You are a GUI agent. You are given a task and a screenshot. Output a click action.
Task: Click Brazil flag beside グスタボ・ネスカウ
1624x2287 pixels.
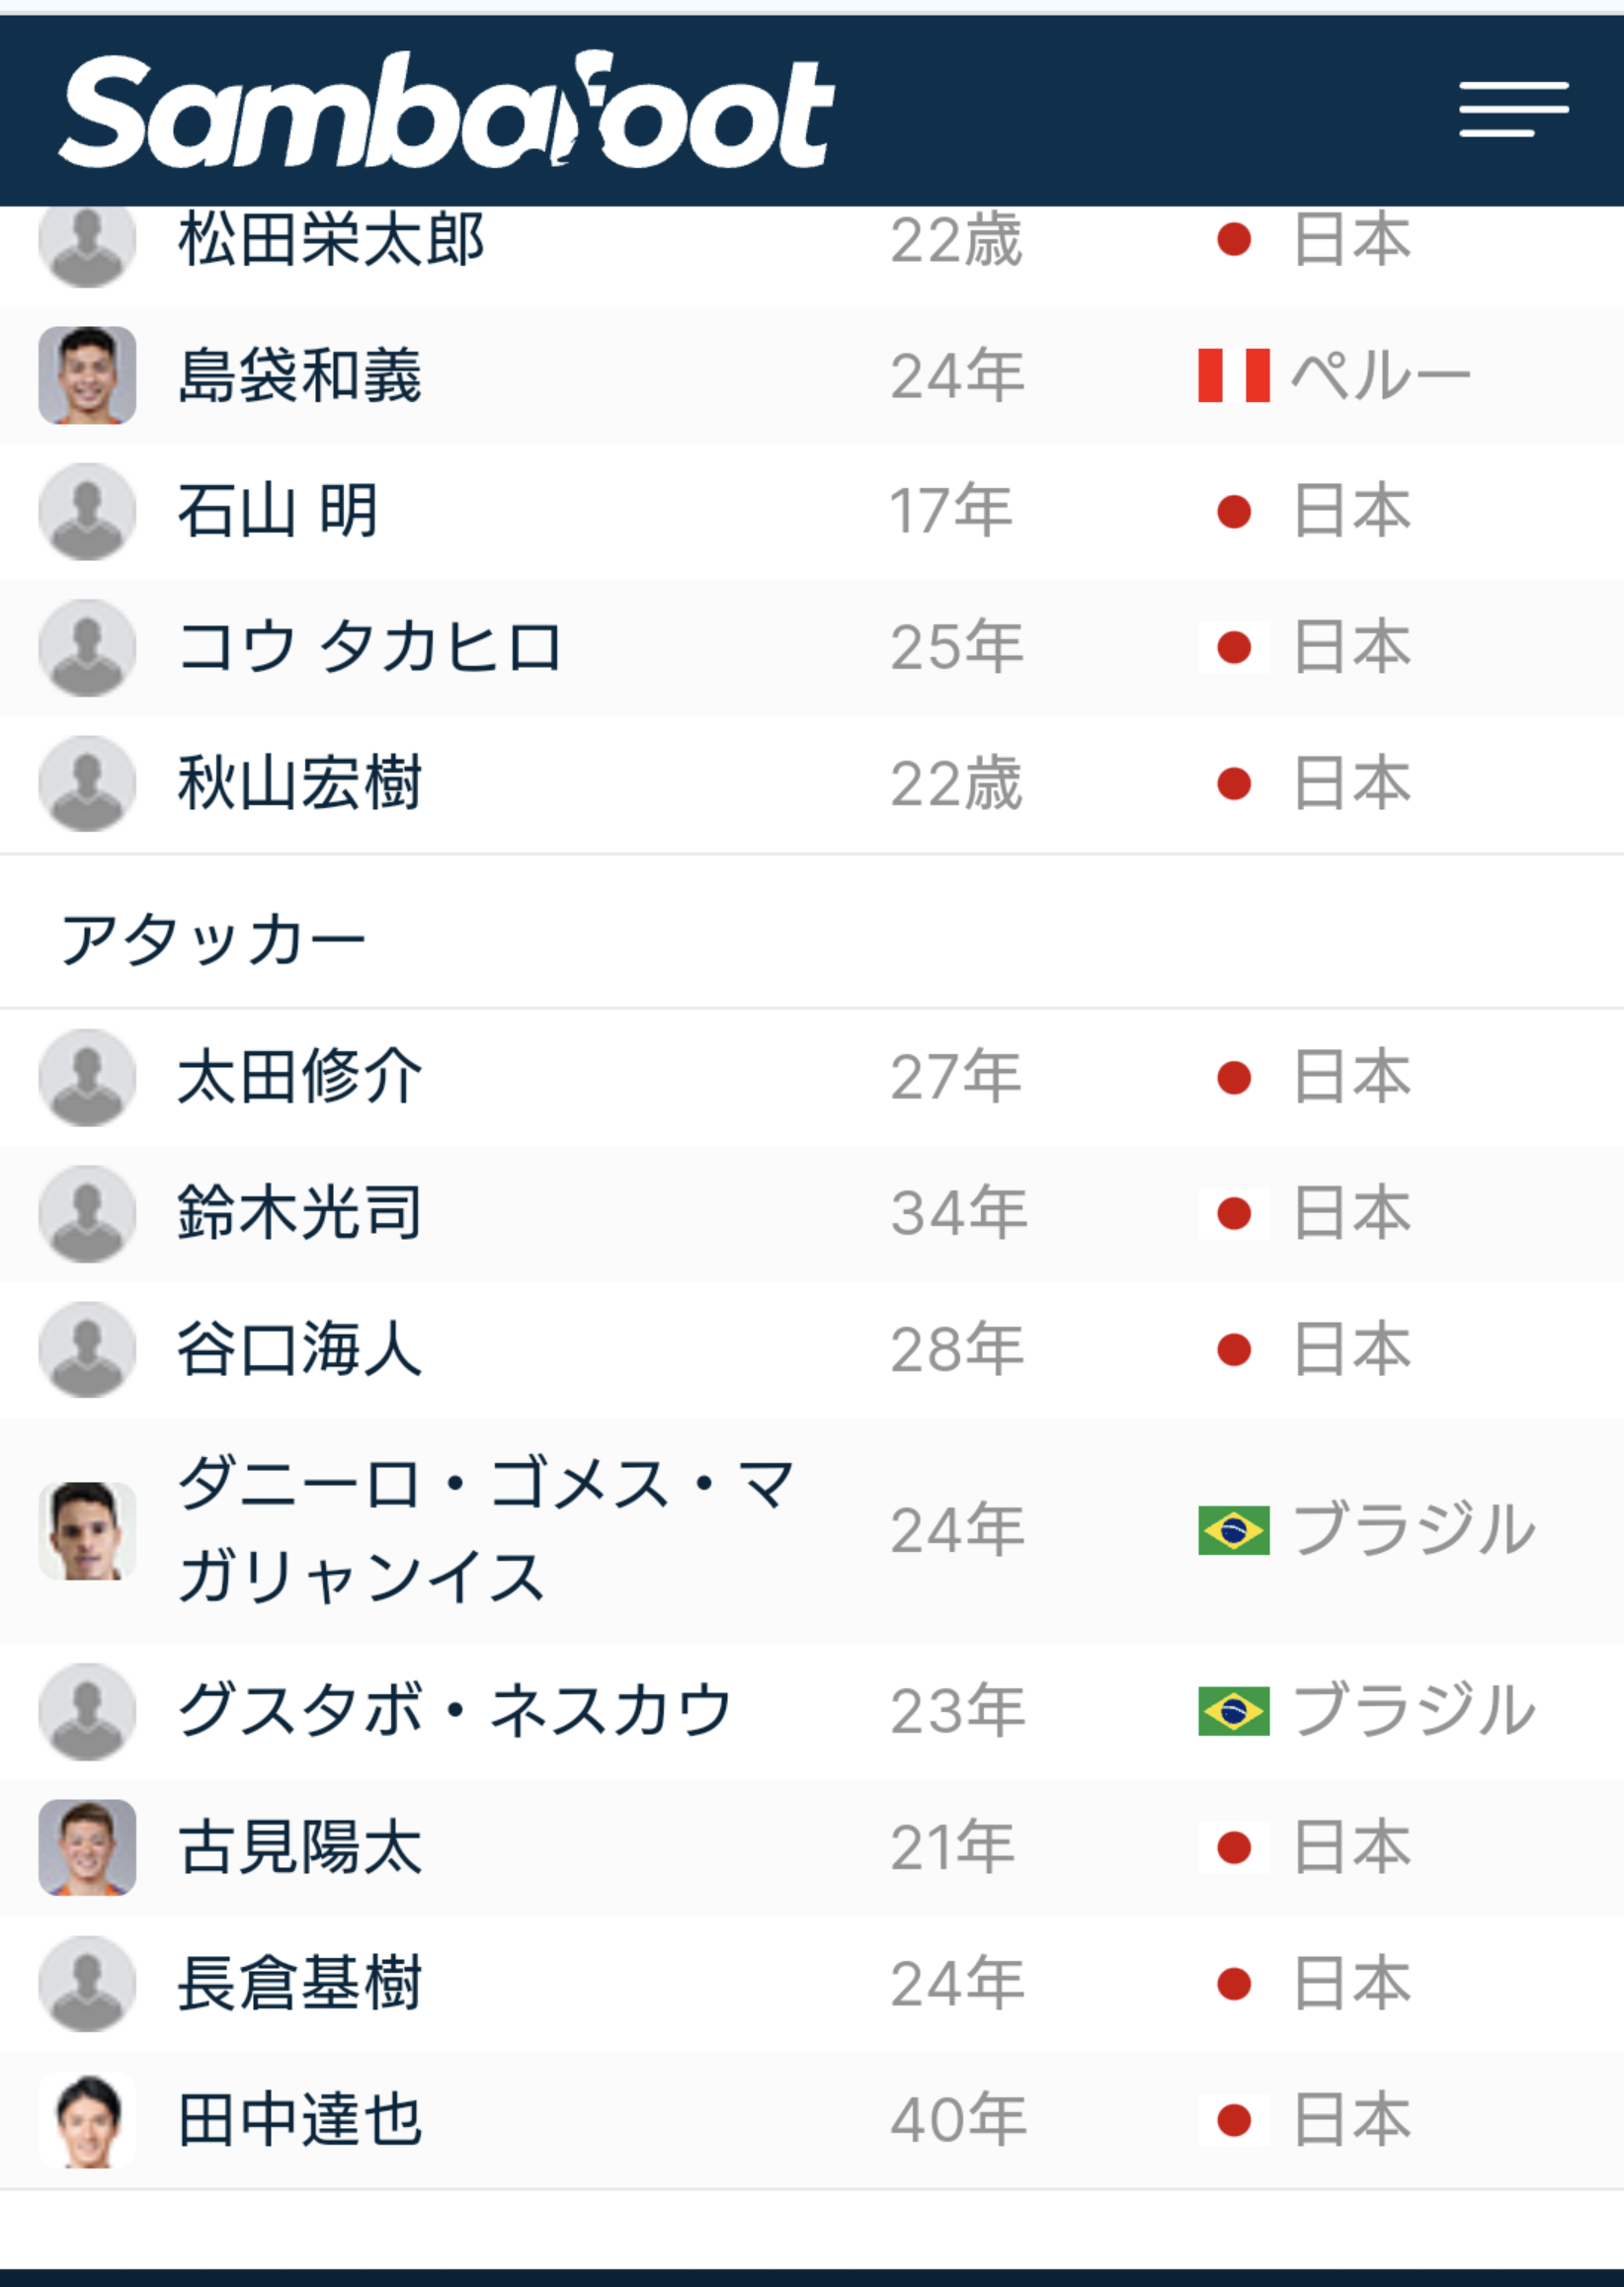point(1234,1711)
